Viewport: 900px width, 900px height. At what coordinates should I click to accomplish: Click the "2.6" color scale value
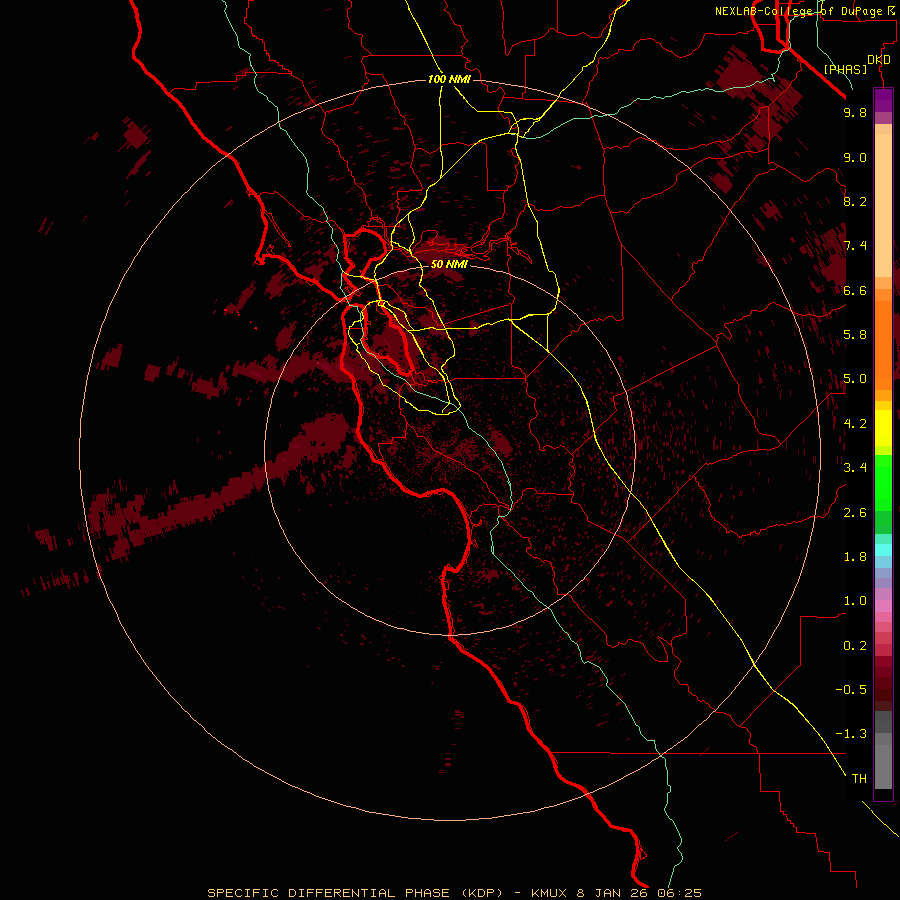[855, 513]
